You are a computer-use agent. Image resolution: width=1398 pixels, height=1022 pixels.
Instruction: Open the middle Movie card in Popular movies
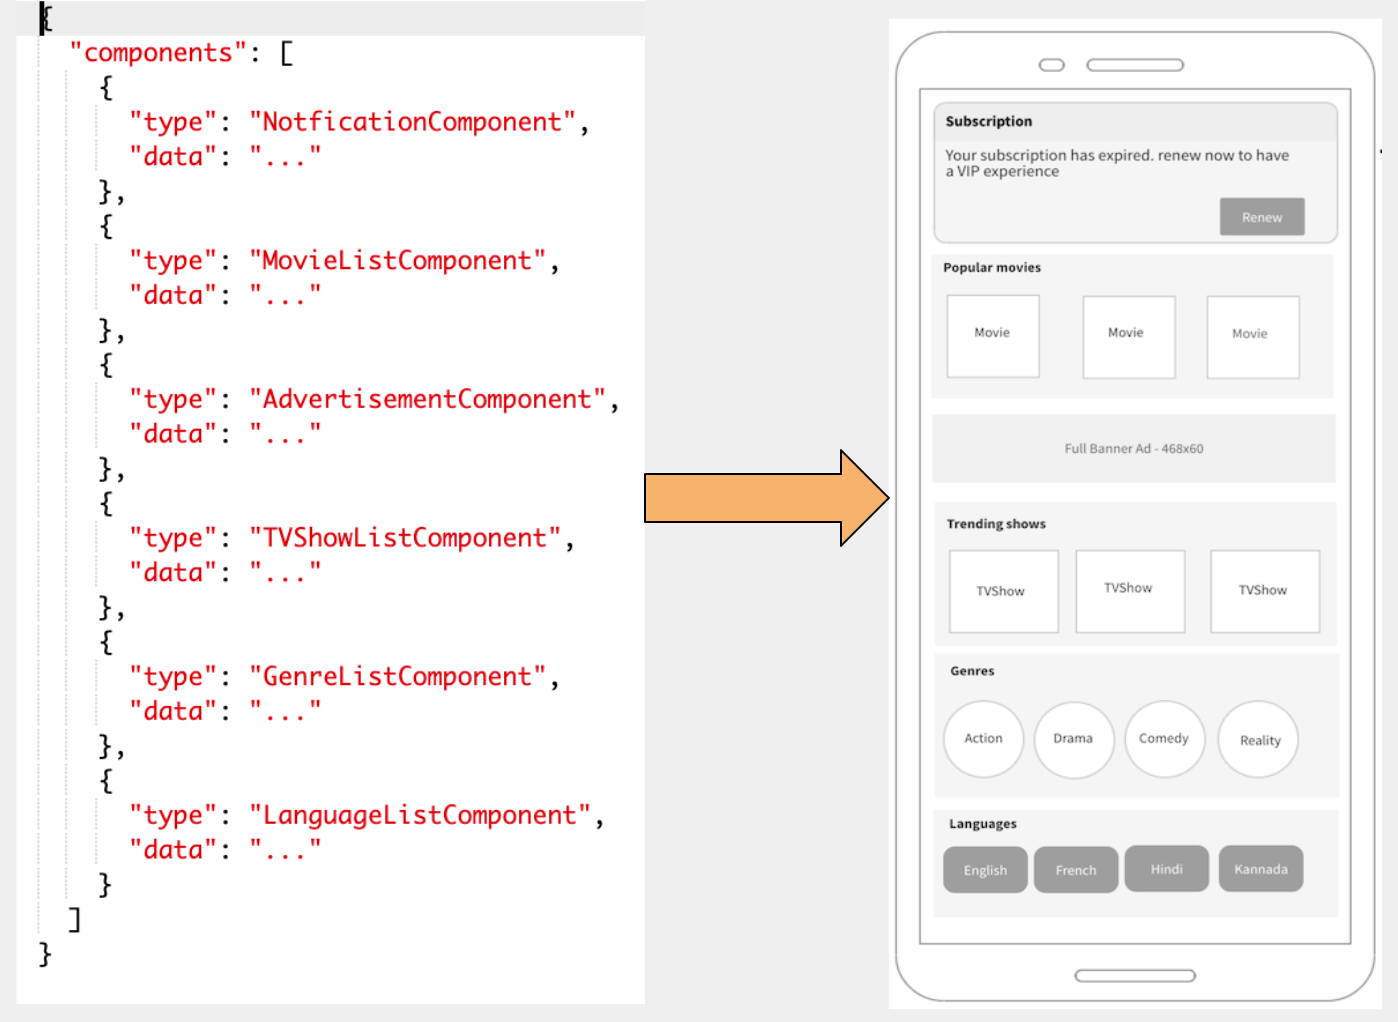(1129, 337)
